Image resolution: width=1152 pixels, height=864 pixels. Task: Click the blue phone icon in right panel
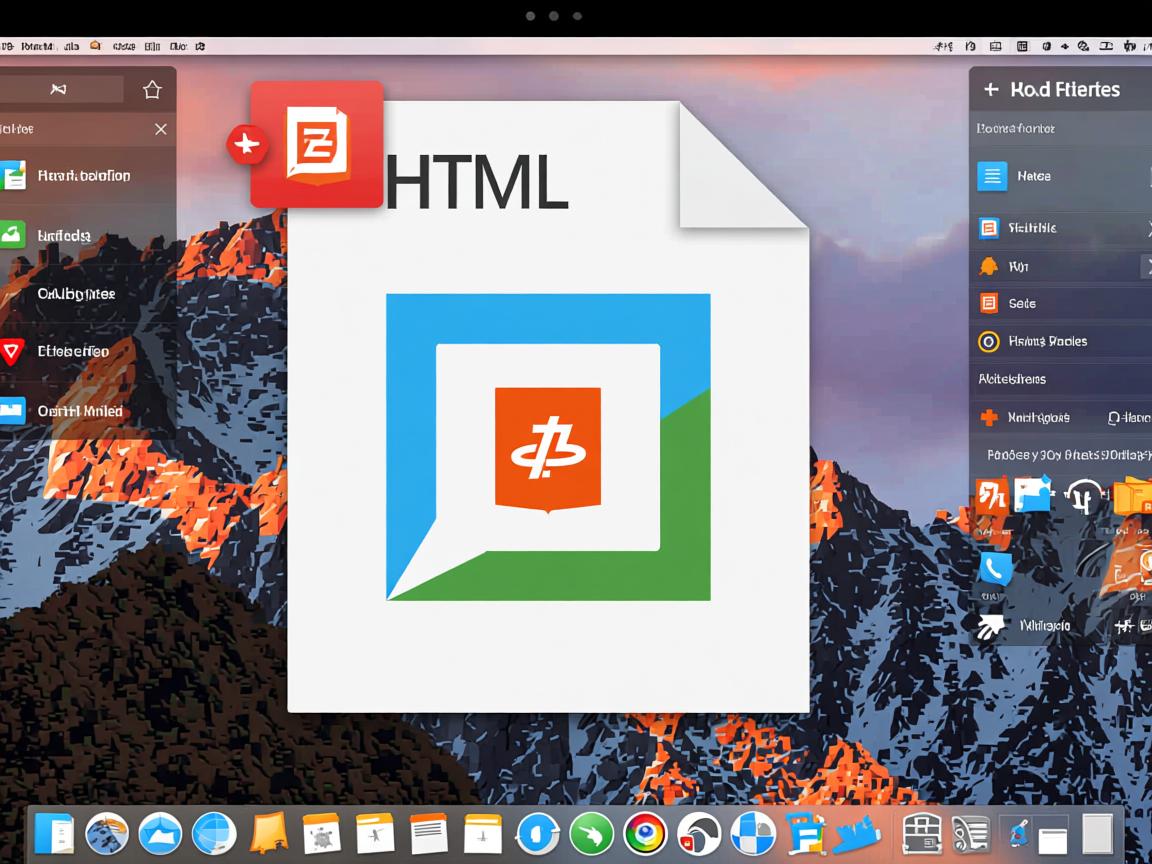click(995, 568)
